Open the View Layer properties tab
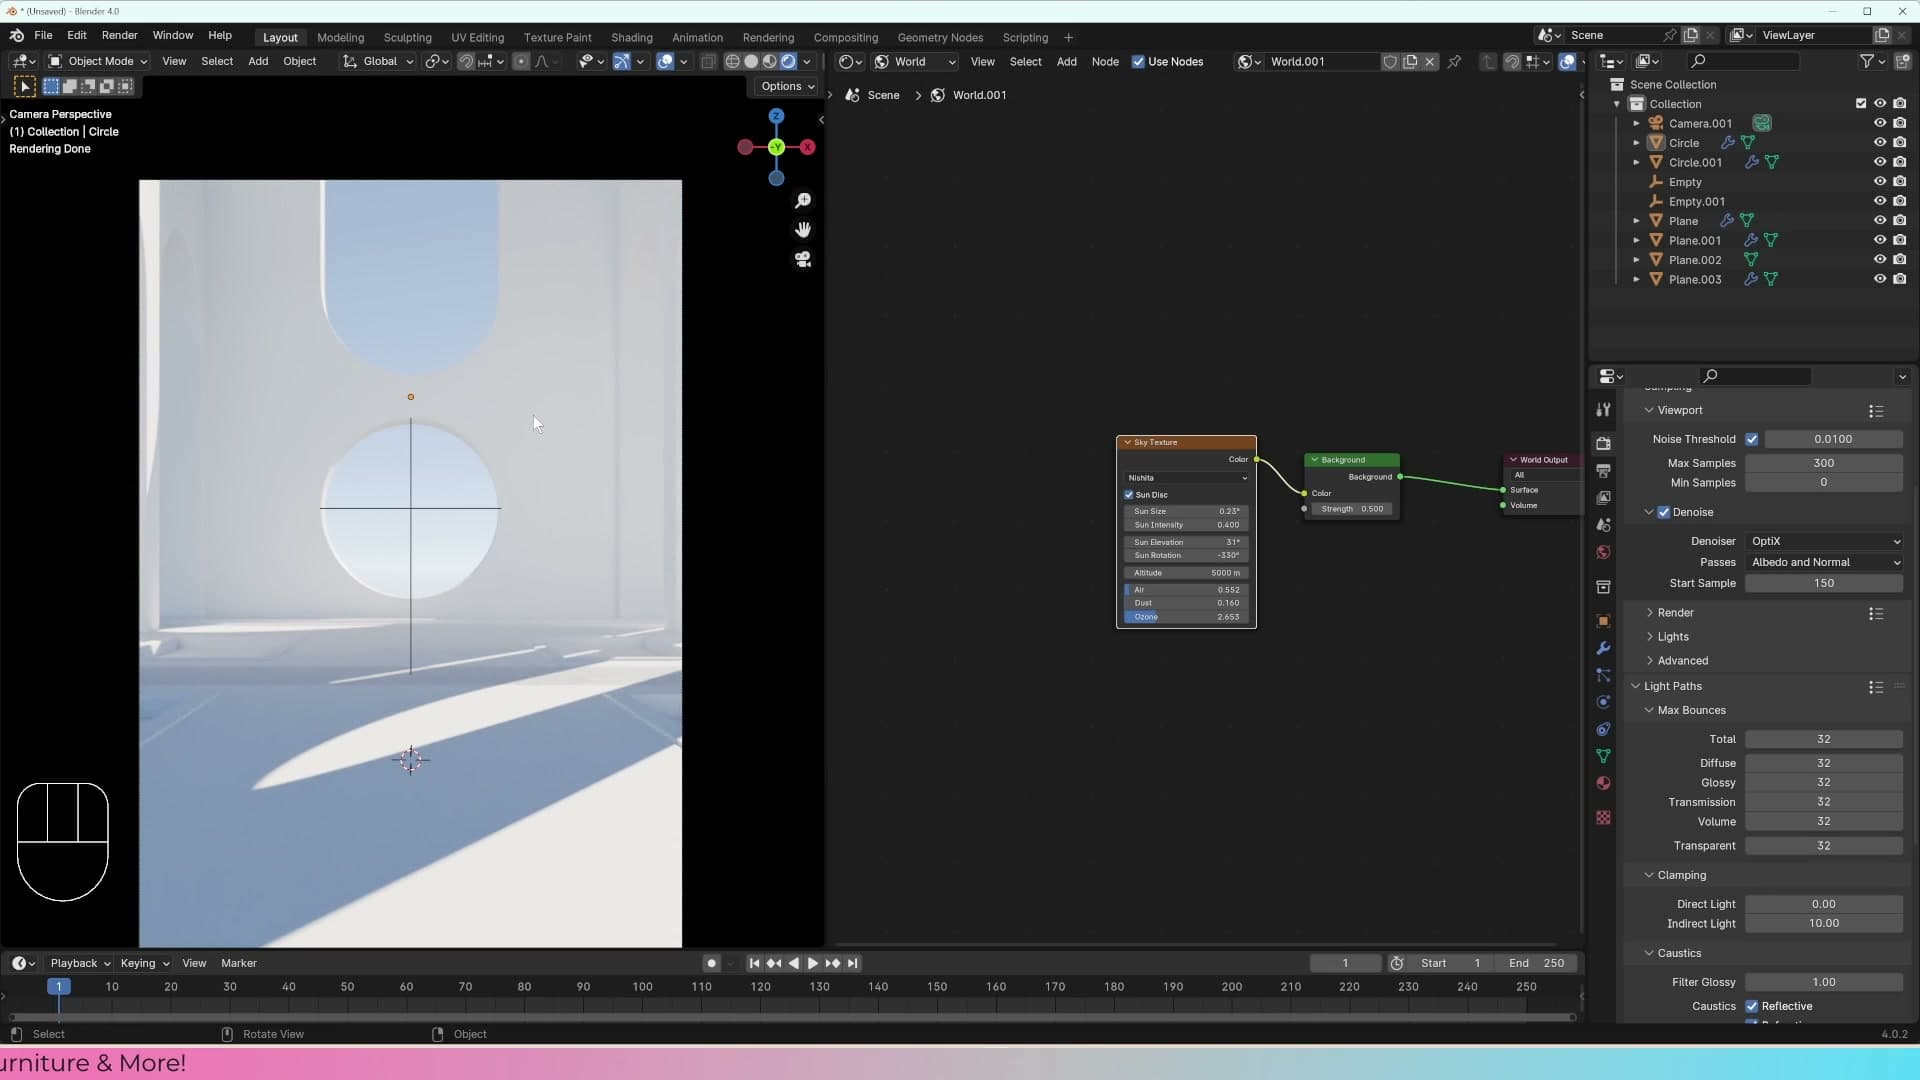Screen dimensions: 1920x1080 [x=1603, y=497]
